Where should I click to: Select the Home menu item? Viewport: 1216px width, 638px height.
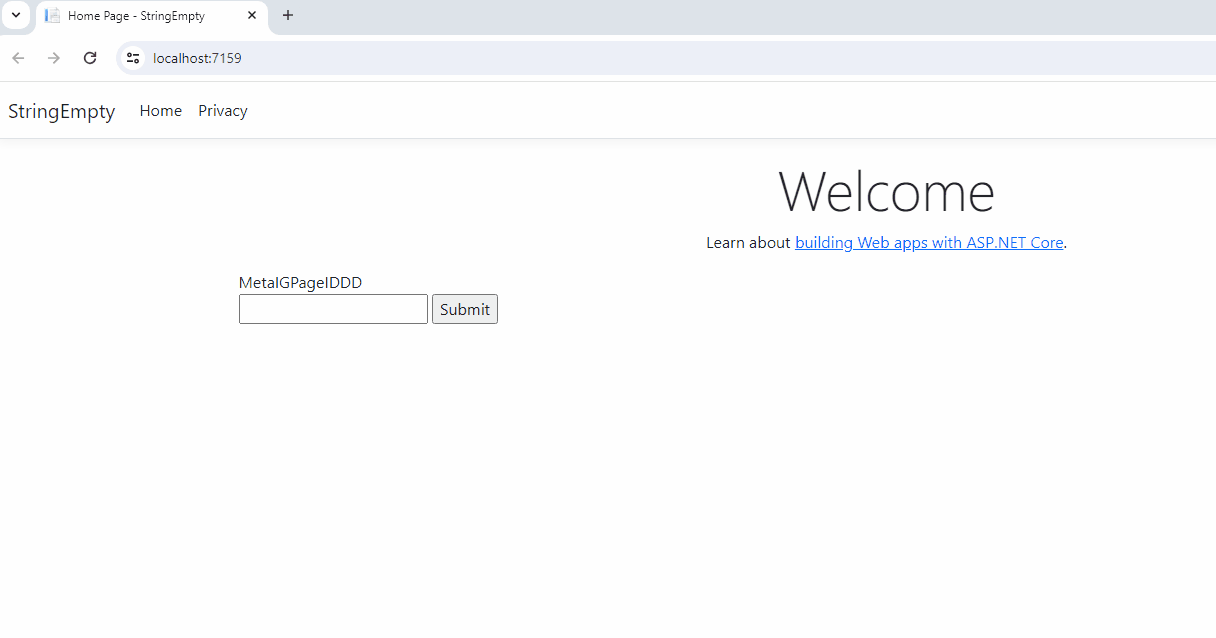coord(160,110)
